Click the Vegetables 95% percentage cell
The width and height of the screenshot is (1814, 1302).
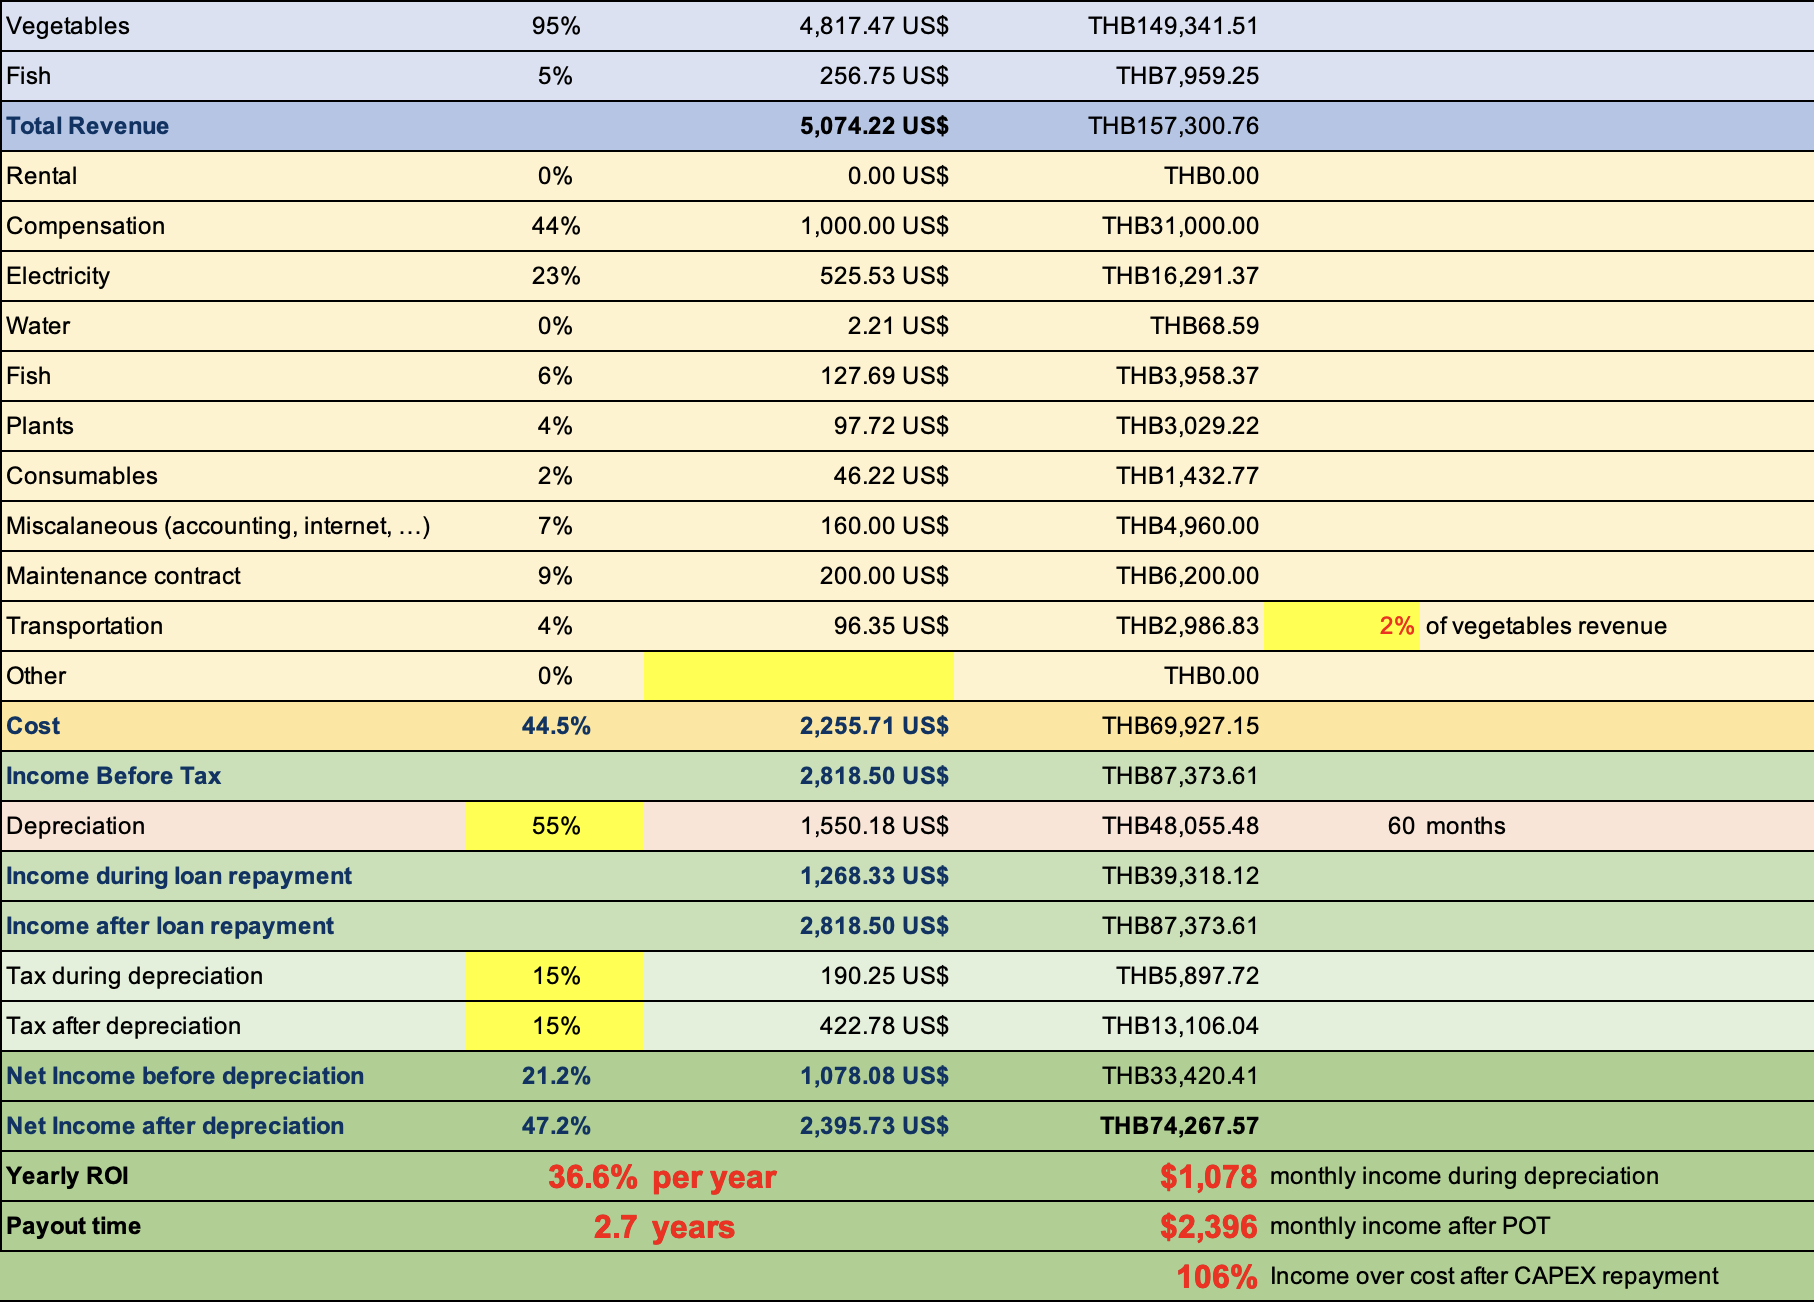pyautogui.click(x=555, y=26)
